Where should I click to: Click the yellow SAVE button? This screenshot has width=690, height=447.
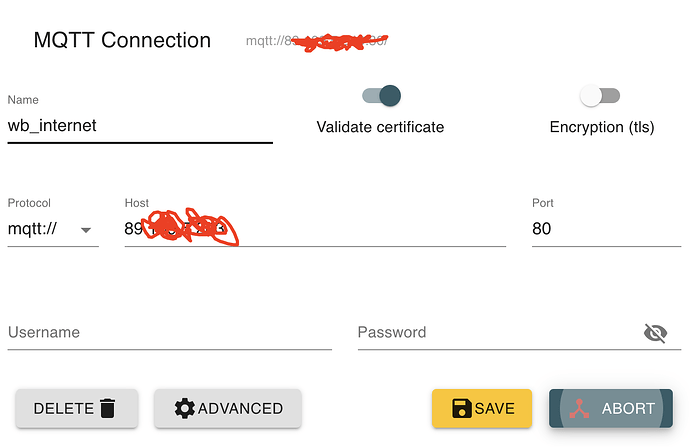tap(481, 408)
